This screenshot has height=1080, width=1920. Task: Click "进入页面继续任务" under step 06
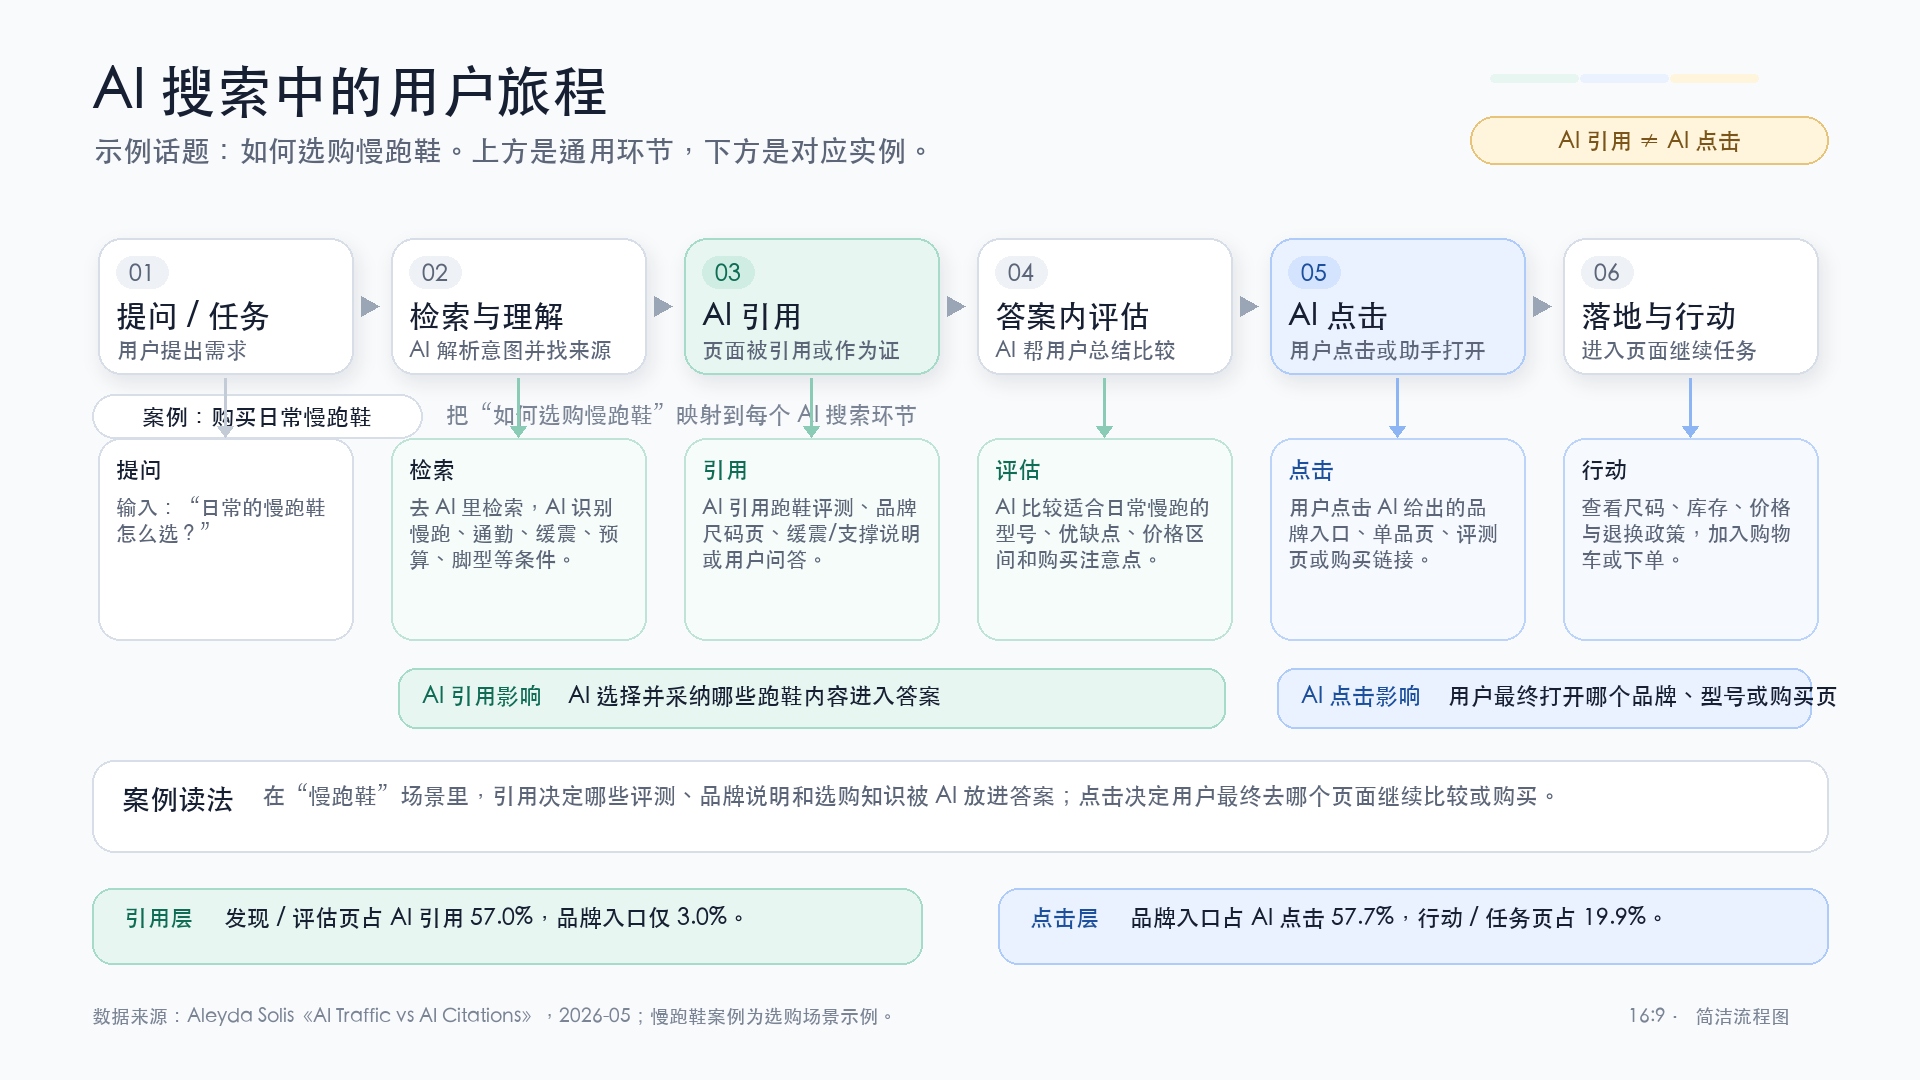tap(1669, 351)
